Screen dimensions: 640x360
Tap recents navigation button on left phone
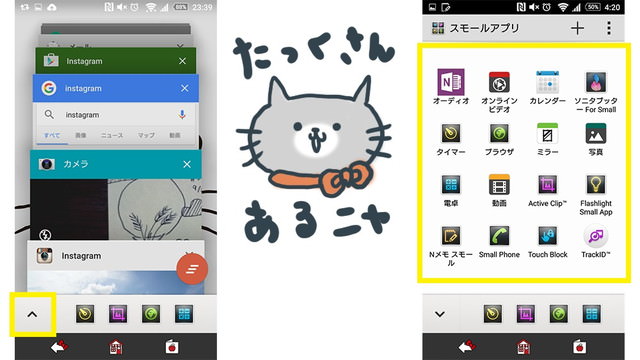172,347
